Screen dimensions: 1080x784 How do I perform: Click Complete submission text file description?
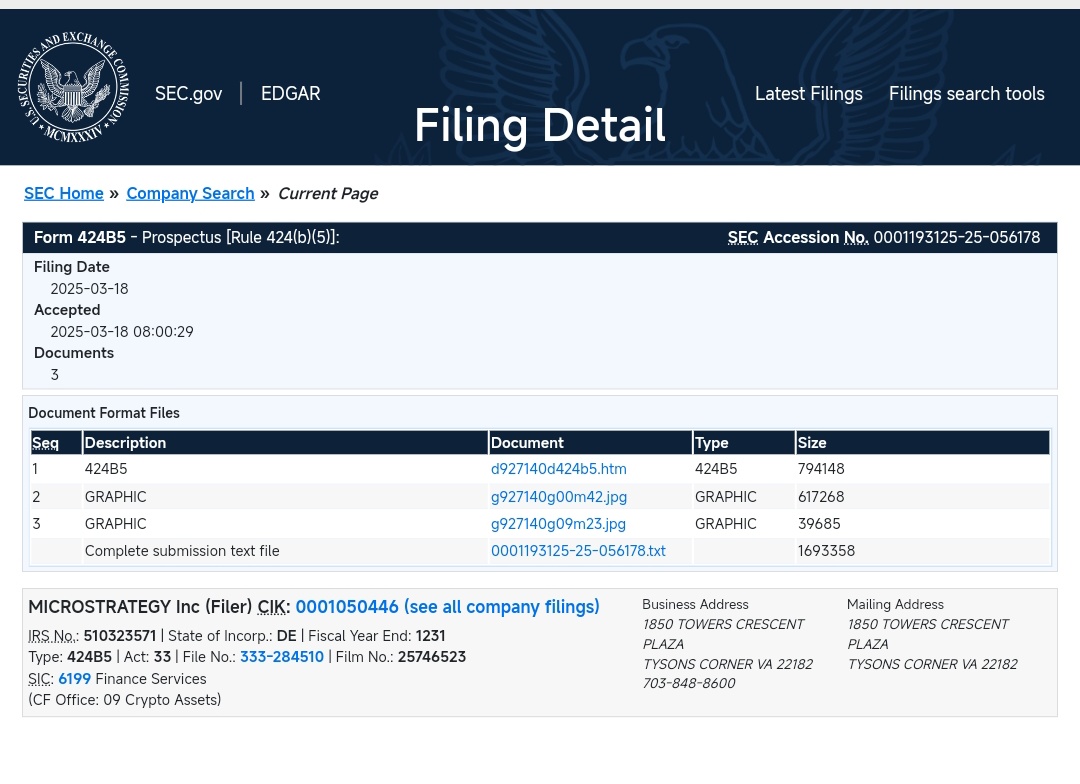pyautogui.click(x=182, y=551)
